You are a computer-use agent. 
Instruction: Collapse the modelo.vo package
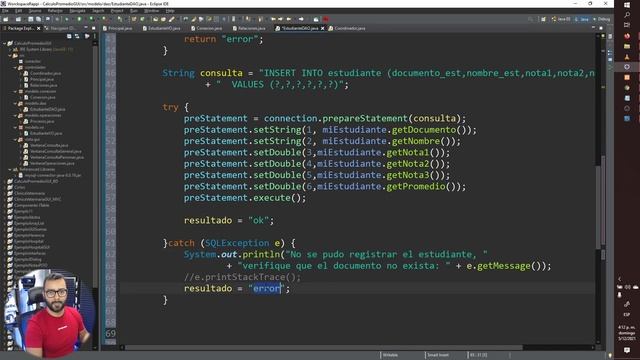pyautogui.click(x=15, y=127)
